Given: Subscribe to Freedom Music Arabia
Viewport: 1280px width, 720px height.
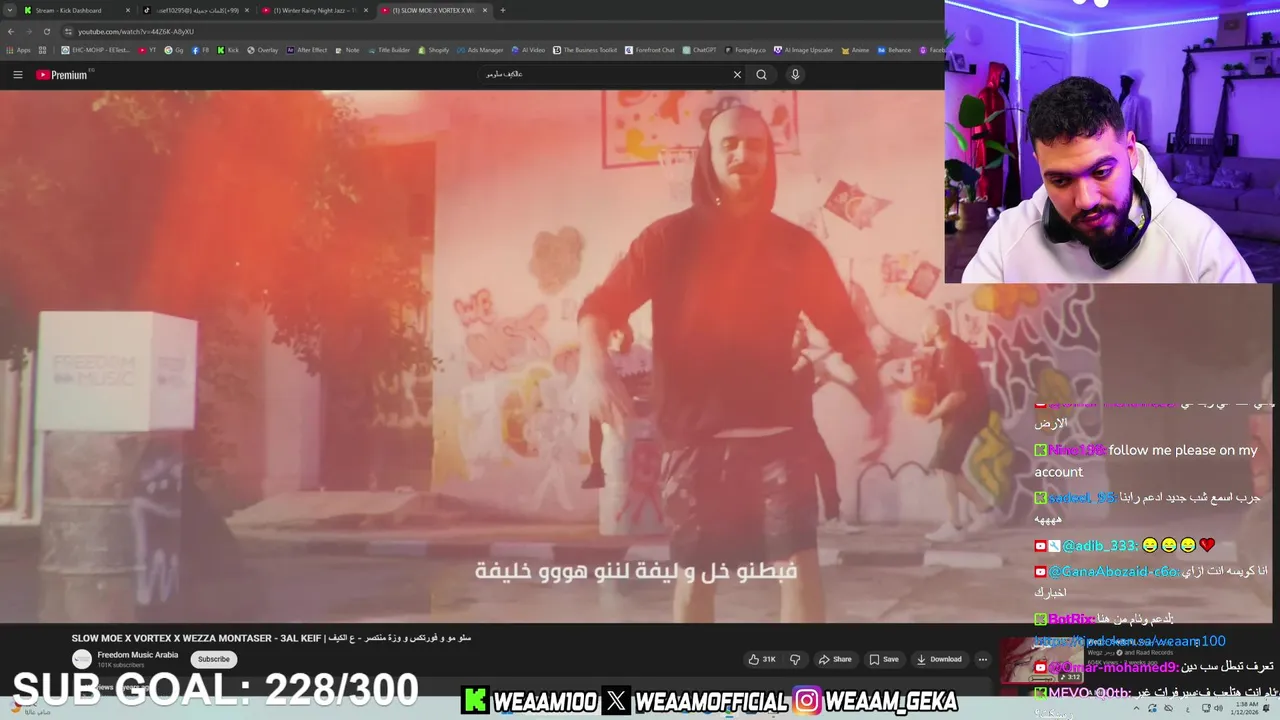Looking at the screenshot, I should point(213,659).
